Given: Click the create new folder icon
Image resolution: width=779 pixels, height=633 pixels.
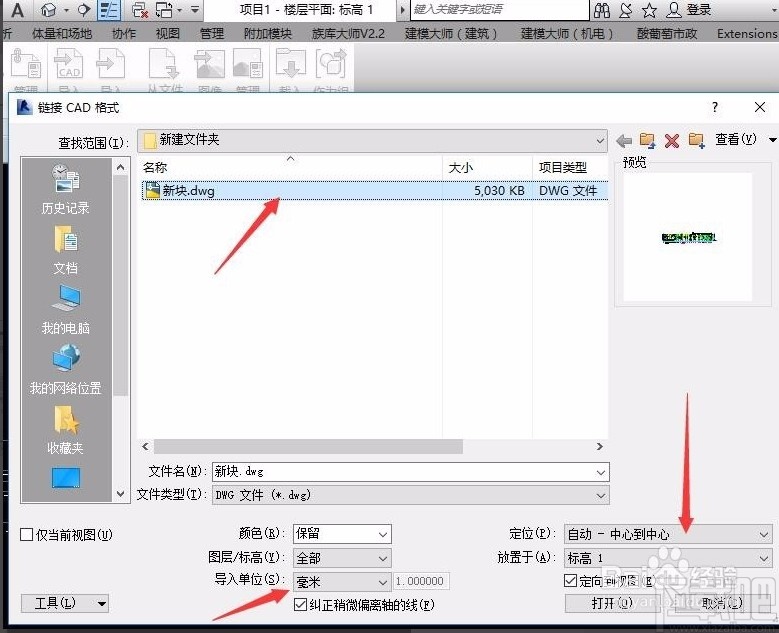Looking at the screenshot, I should click(x=696, y=141).
